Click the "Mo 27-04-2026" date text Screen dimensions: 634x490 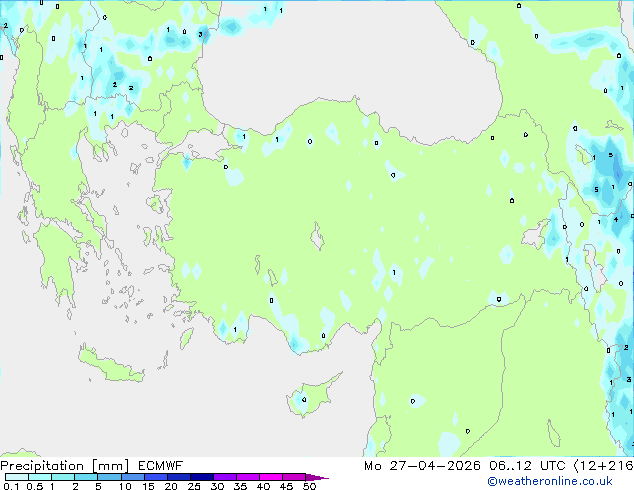coord(422,466)
